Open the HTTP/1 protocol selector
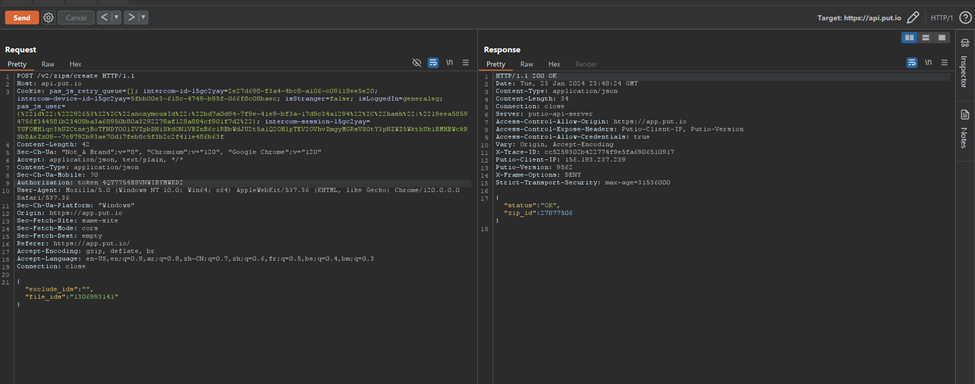Image resolution: width=975 pixels, height=384 pixels. point(942,17)
